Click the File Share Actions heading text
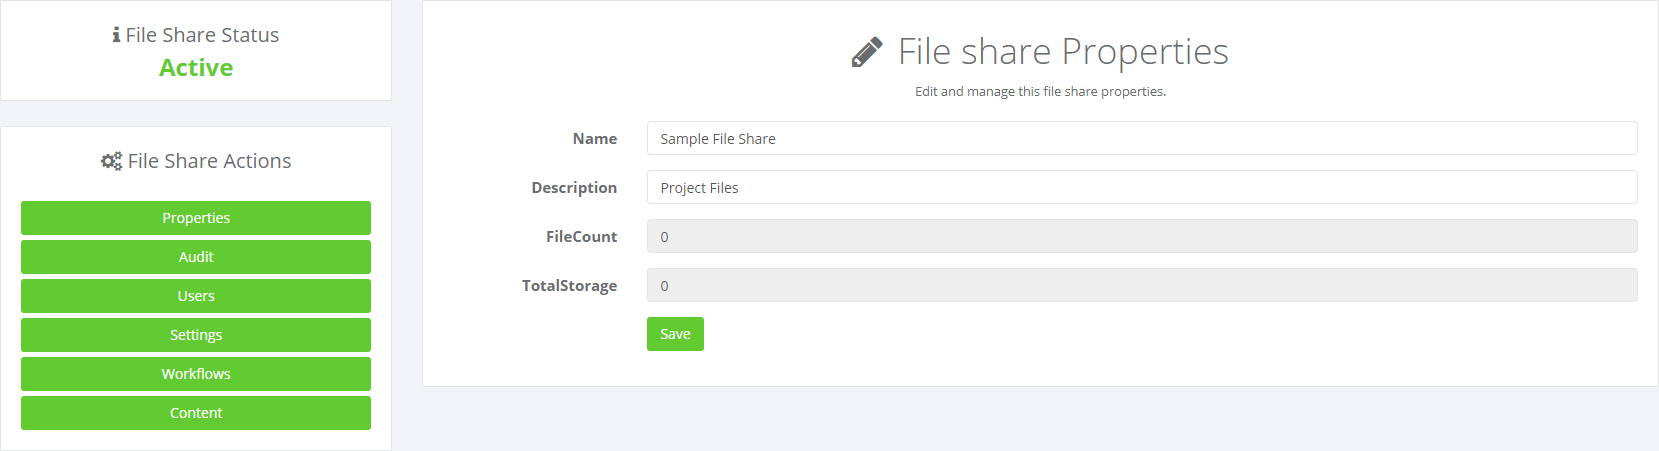 click(210, 161)
